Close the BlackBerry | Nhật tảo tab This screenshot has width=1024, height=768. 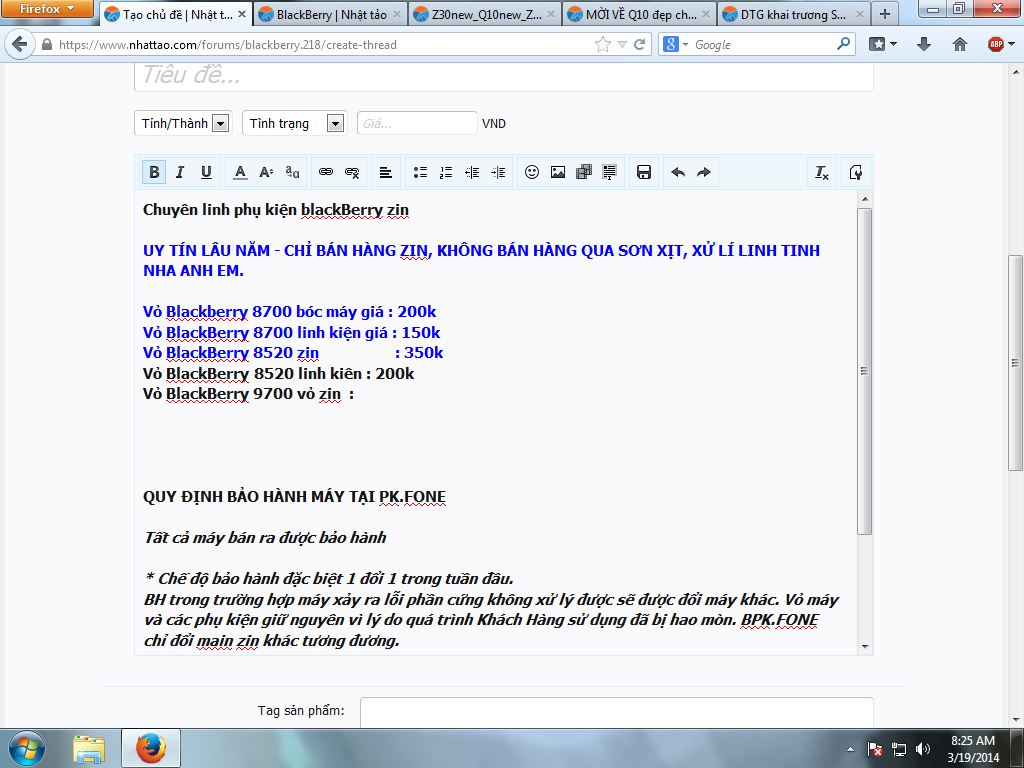(x=396, y=14)
